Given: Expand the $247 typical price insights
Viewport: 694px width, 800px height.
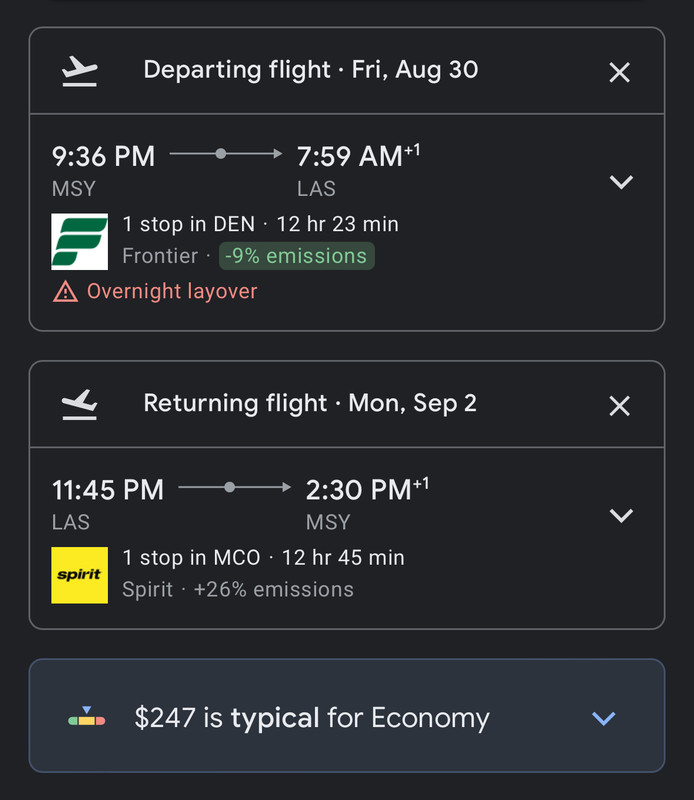Looking at the screenshot, I should (x=603, y=718).
